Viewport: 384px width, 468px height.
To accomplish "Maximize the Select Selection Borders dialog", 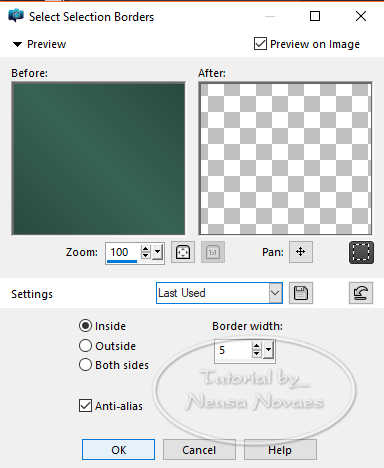I will [315, 16].
